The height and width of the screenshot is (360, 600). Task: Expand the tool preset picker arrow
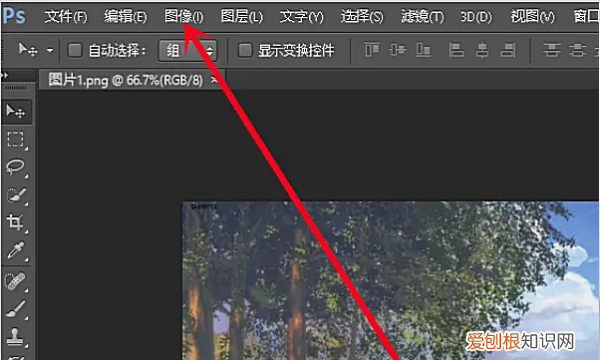tap(50, 50)
